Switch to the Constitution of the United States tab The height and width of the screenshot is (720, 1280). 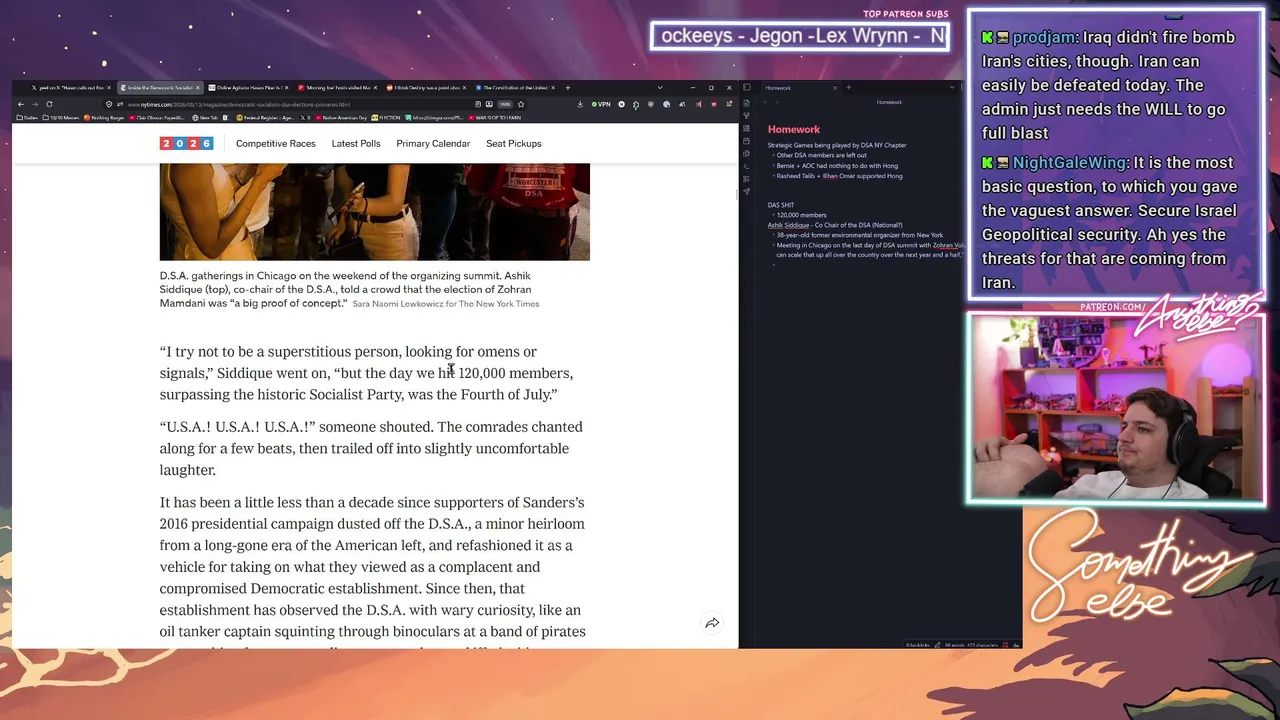(x=514, y=88)
